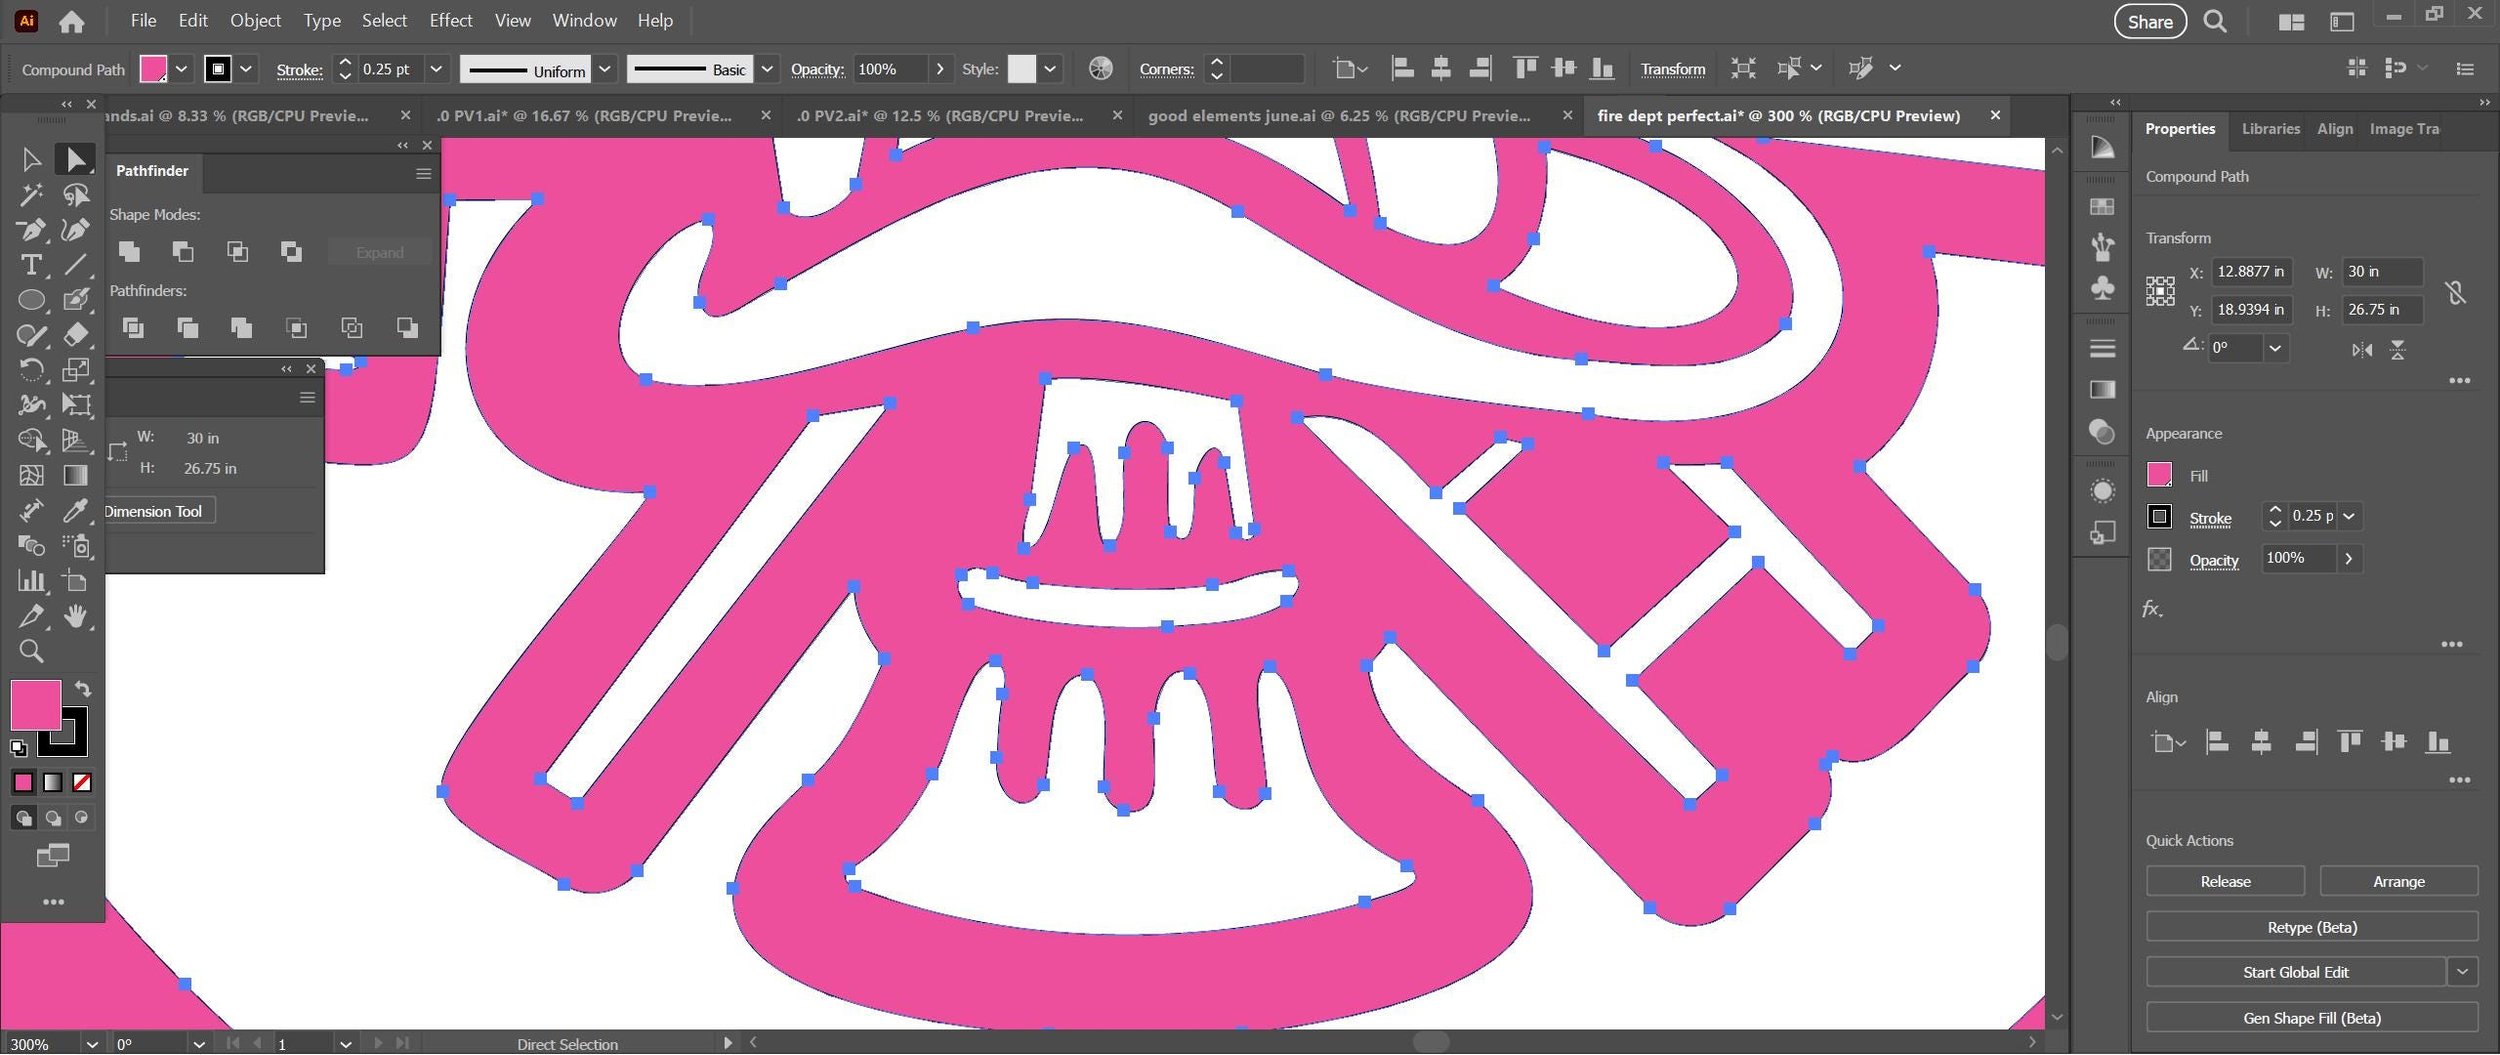Select the Zoom tool magnifier
The height and width of the screenshot is (1055, 2500).
[30, 652]
